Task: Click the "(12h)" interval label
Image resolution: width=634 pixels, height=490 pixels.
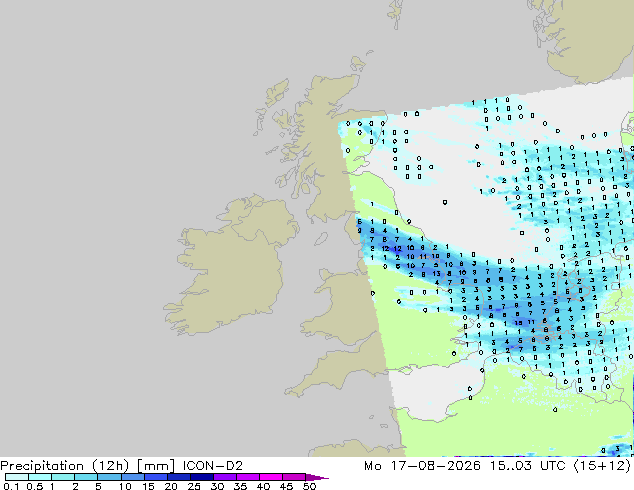Action: 110,466
